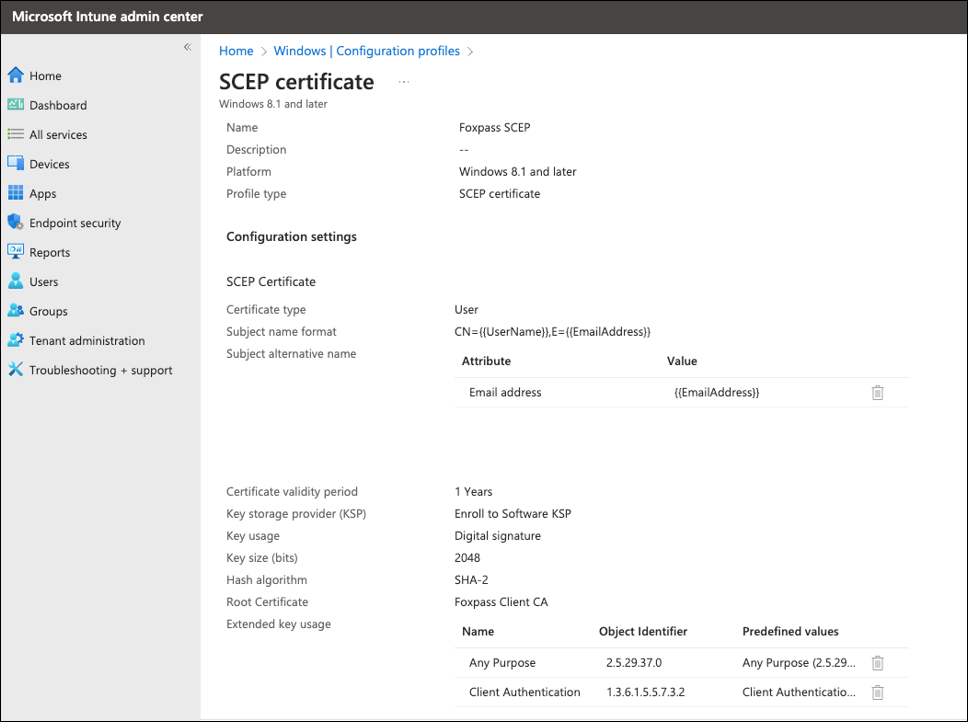
Task: Click the All services list icon
Action: tap(15, 134)
